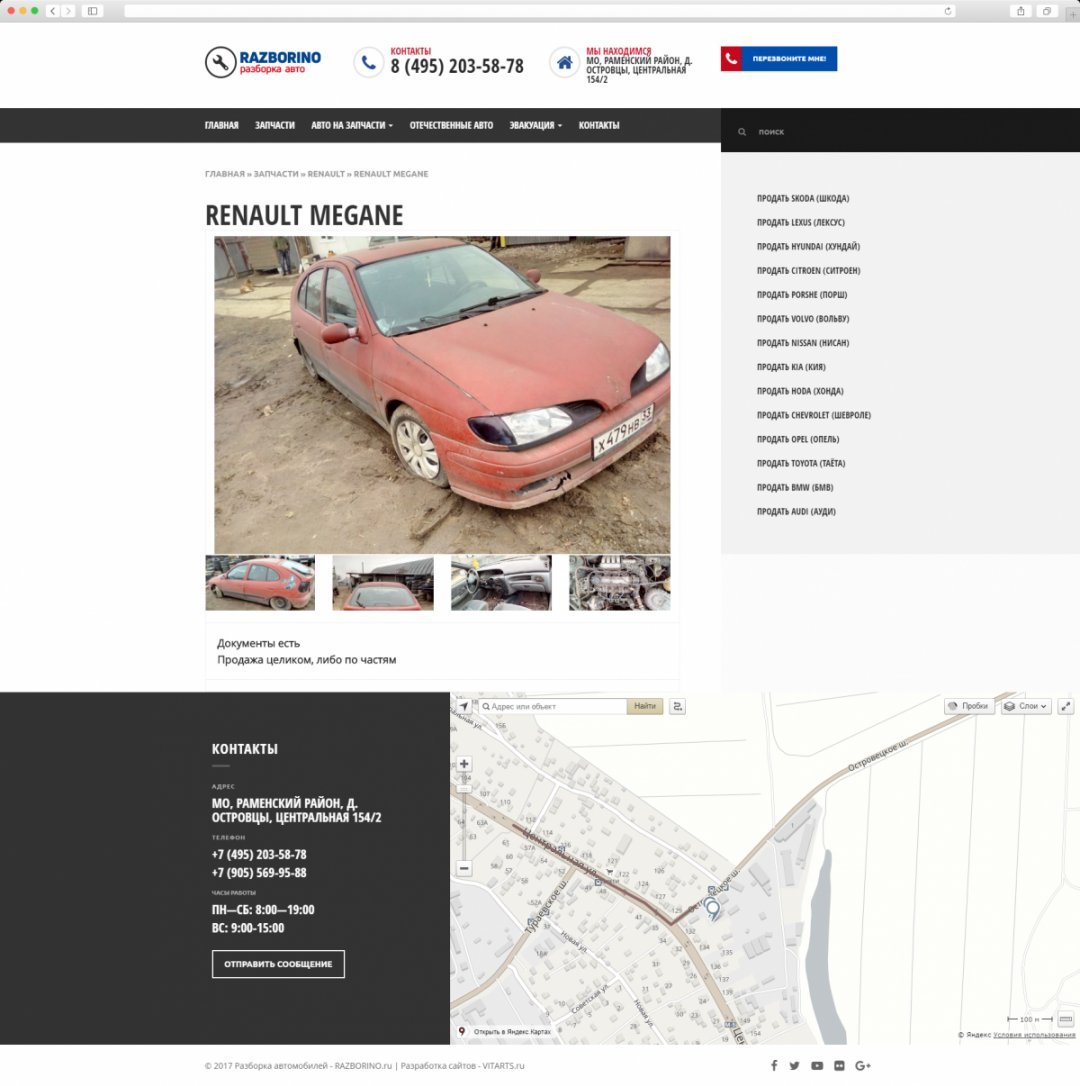The height and width of the screenshot is (1086, 1080).
Task: Open the YouTube social icon link
Action: pyautogui.click(x=817, y=1066)
